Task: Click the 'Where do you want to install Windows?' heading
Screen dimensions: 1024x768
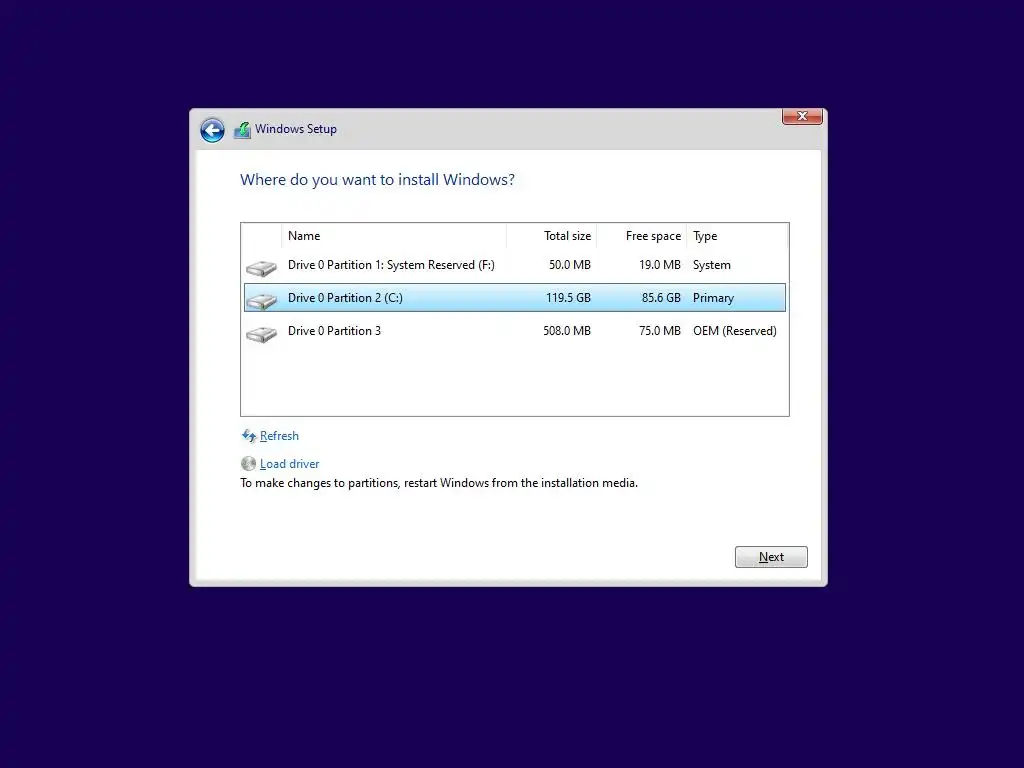Action: click(377, 180)
